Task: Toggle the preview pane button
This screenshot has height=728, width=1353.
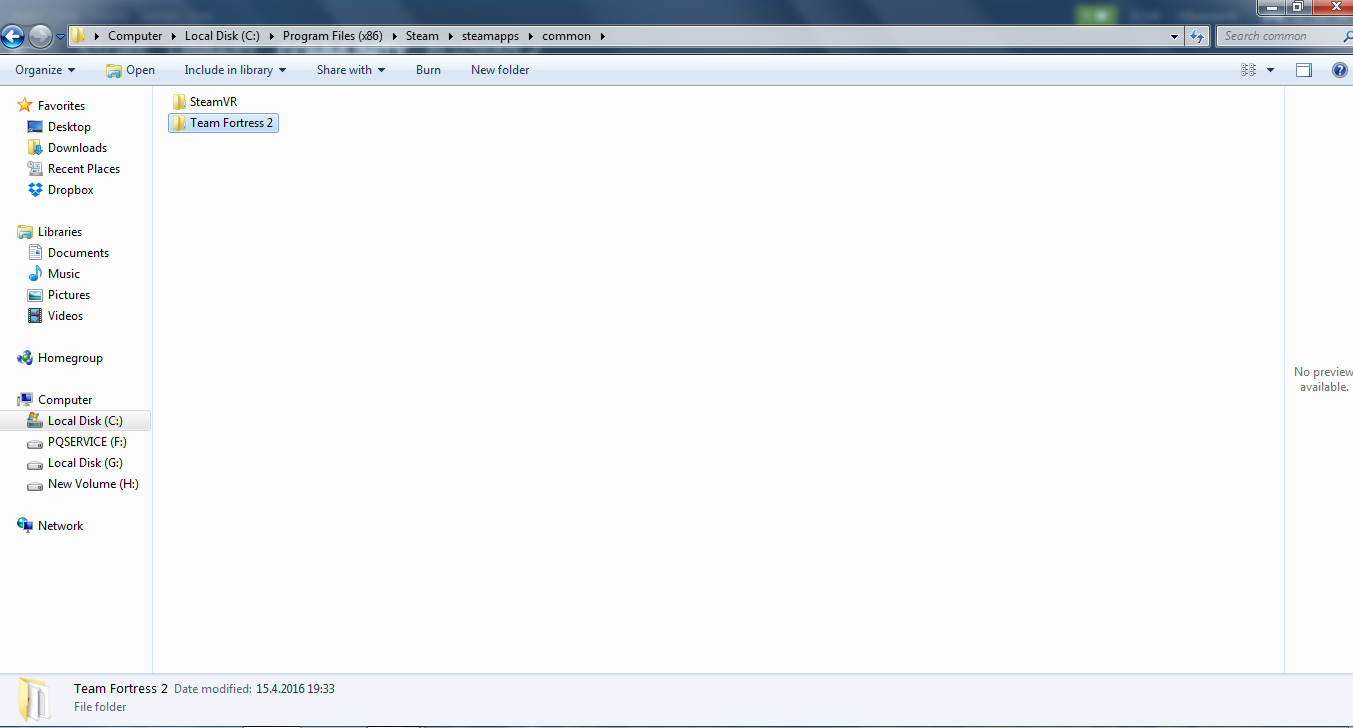Action: (1304, 70)
